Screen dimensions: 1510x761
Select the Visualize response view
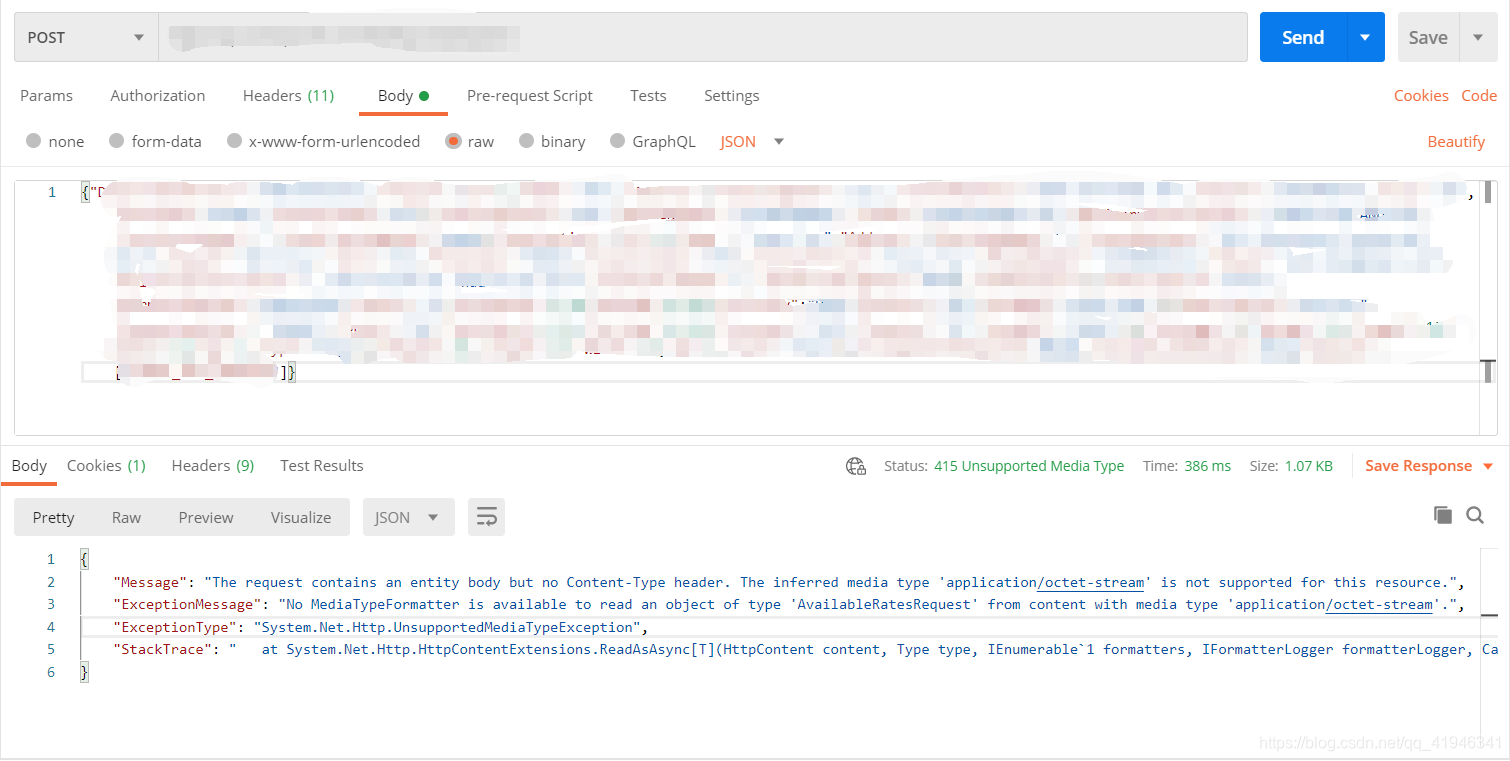pyautogui.click(x=301, y=517)
